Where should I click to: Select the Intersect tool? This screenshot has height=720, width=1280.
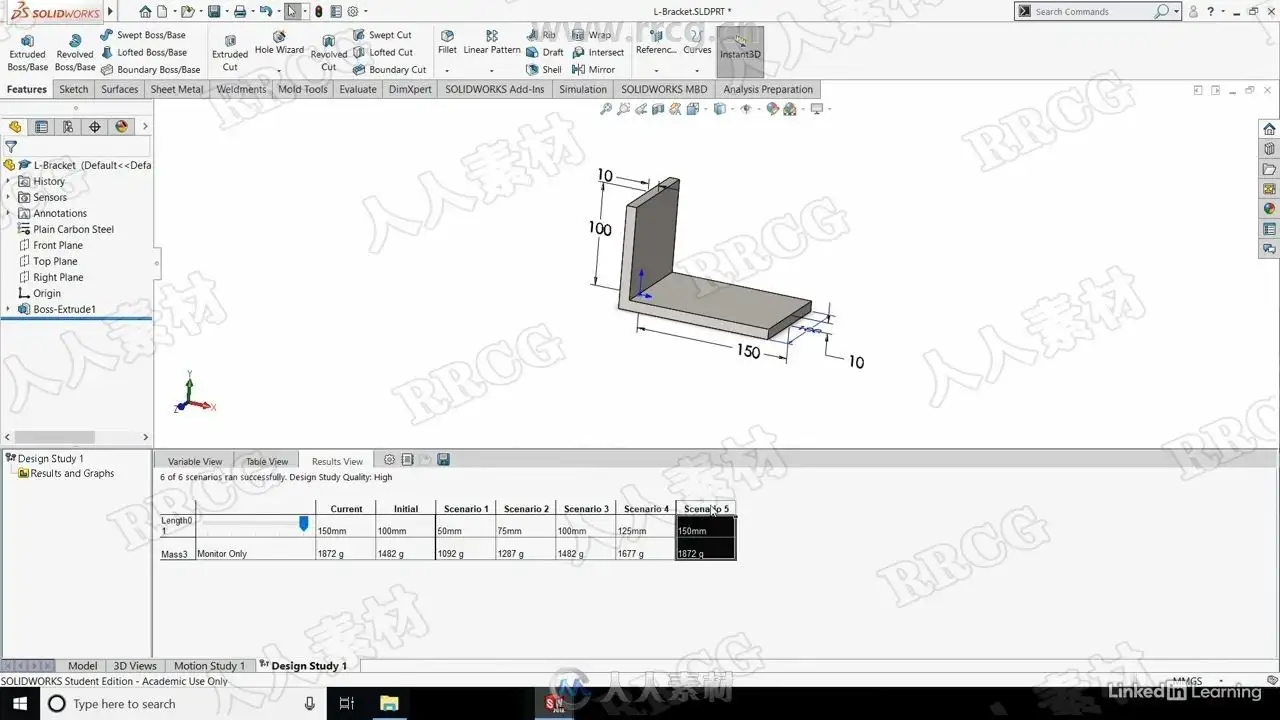coord(598,52)
